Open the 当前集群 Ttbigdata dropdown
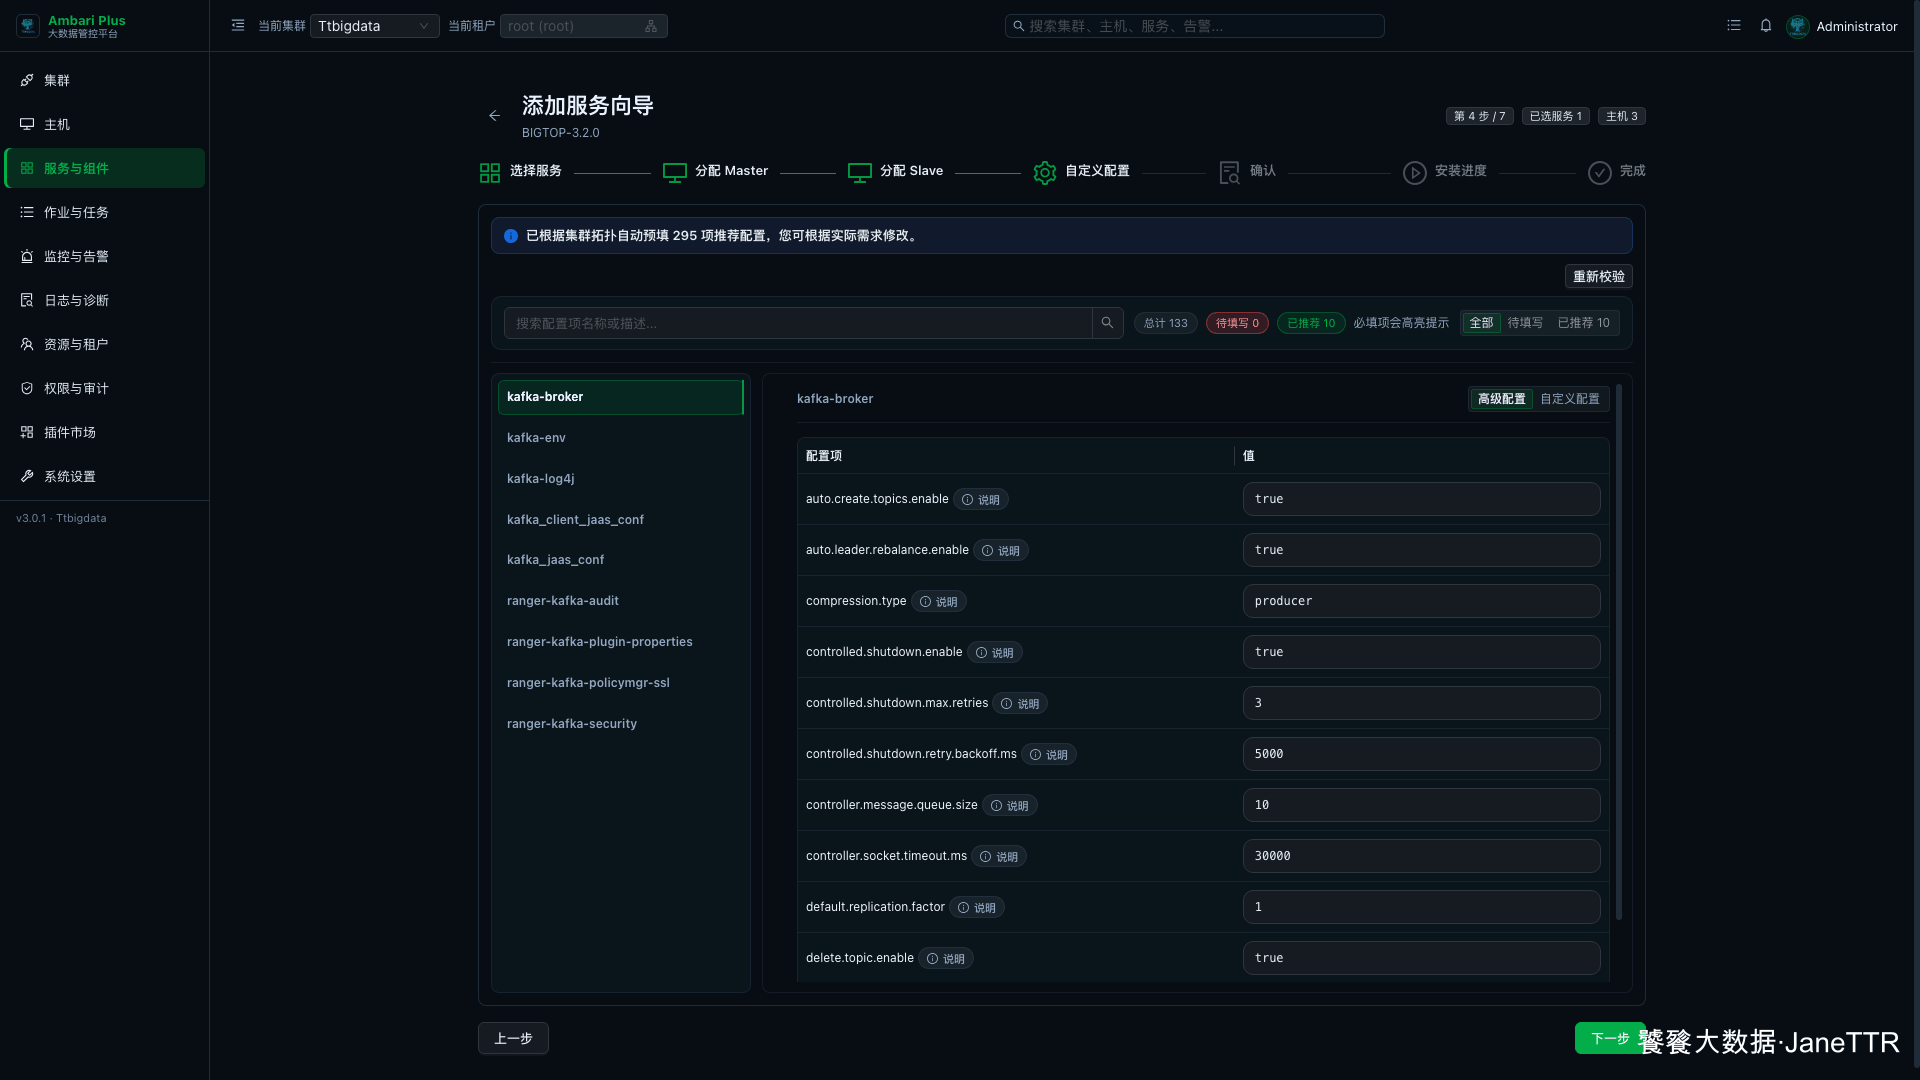Viewport: 1920px width, 1080px height. [374, 26]
